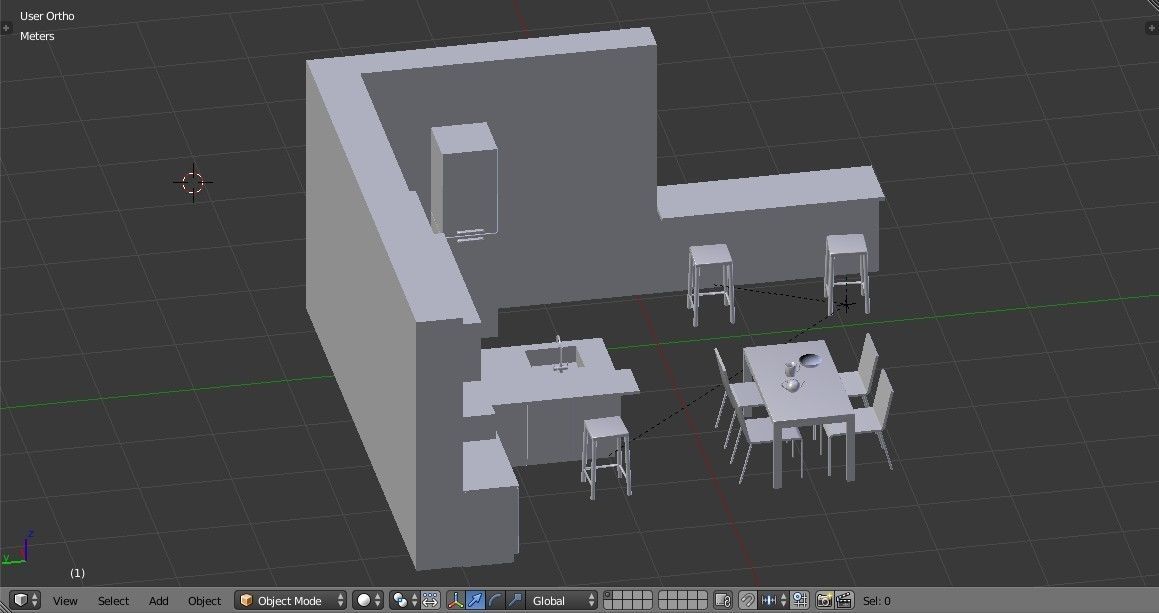Open the Add menu
The image size is (1159, 613).
[158, 601]
